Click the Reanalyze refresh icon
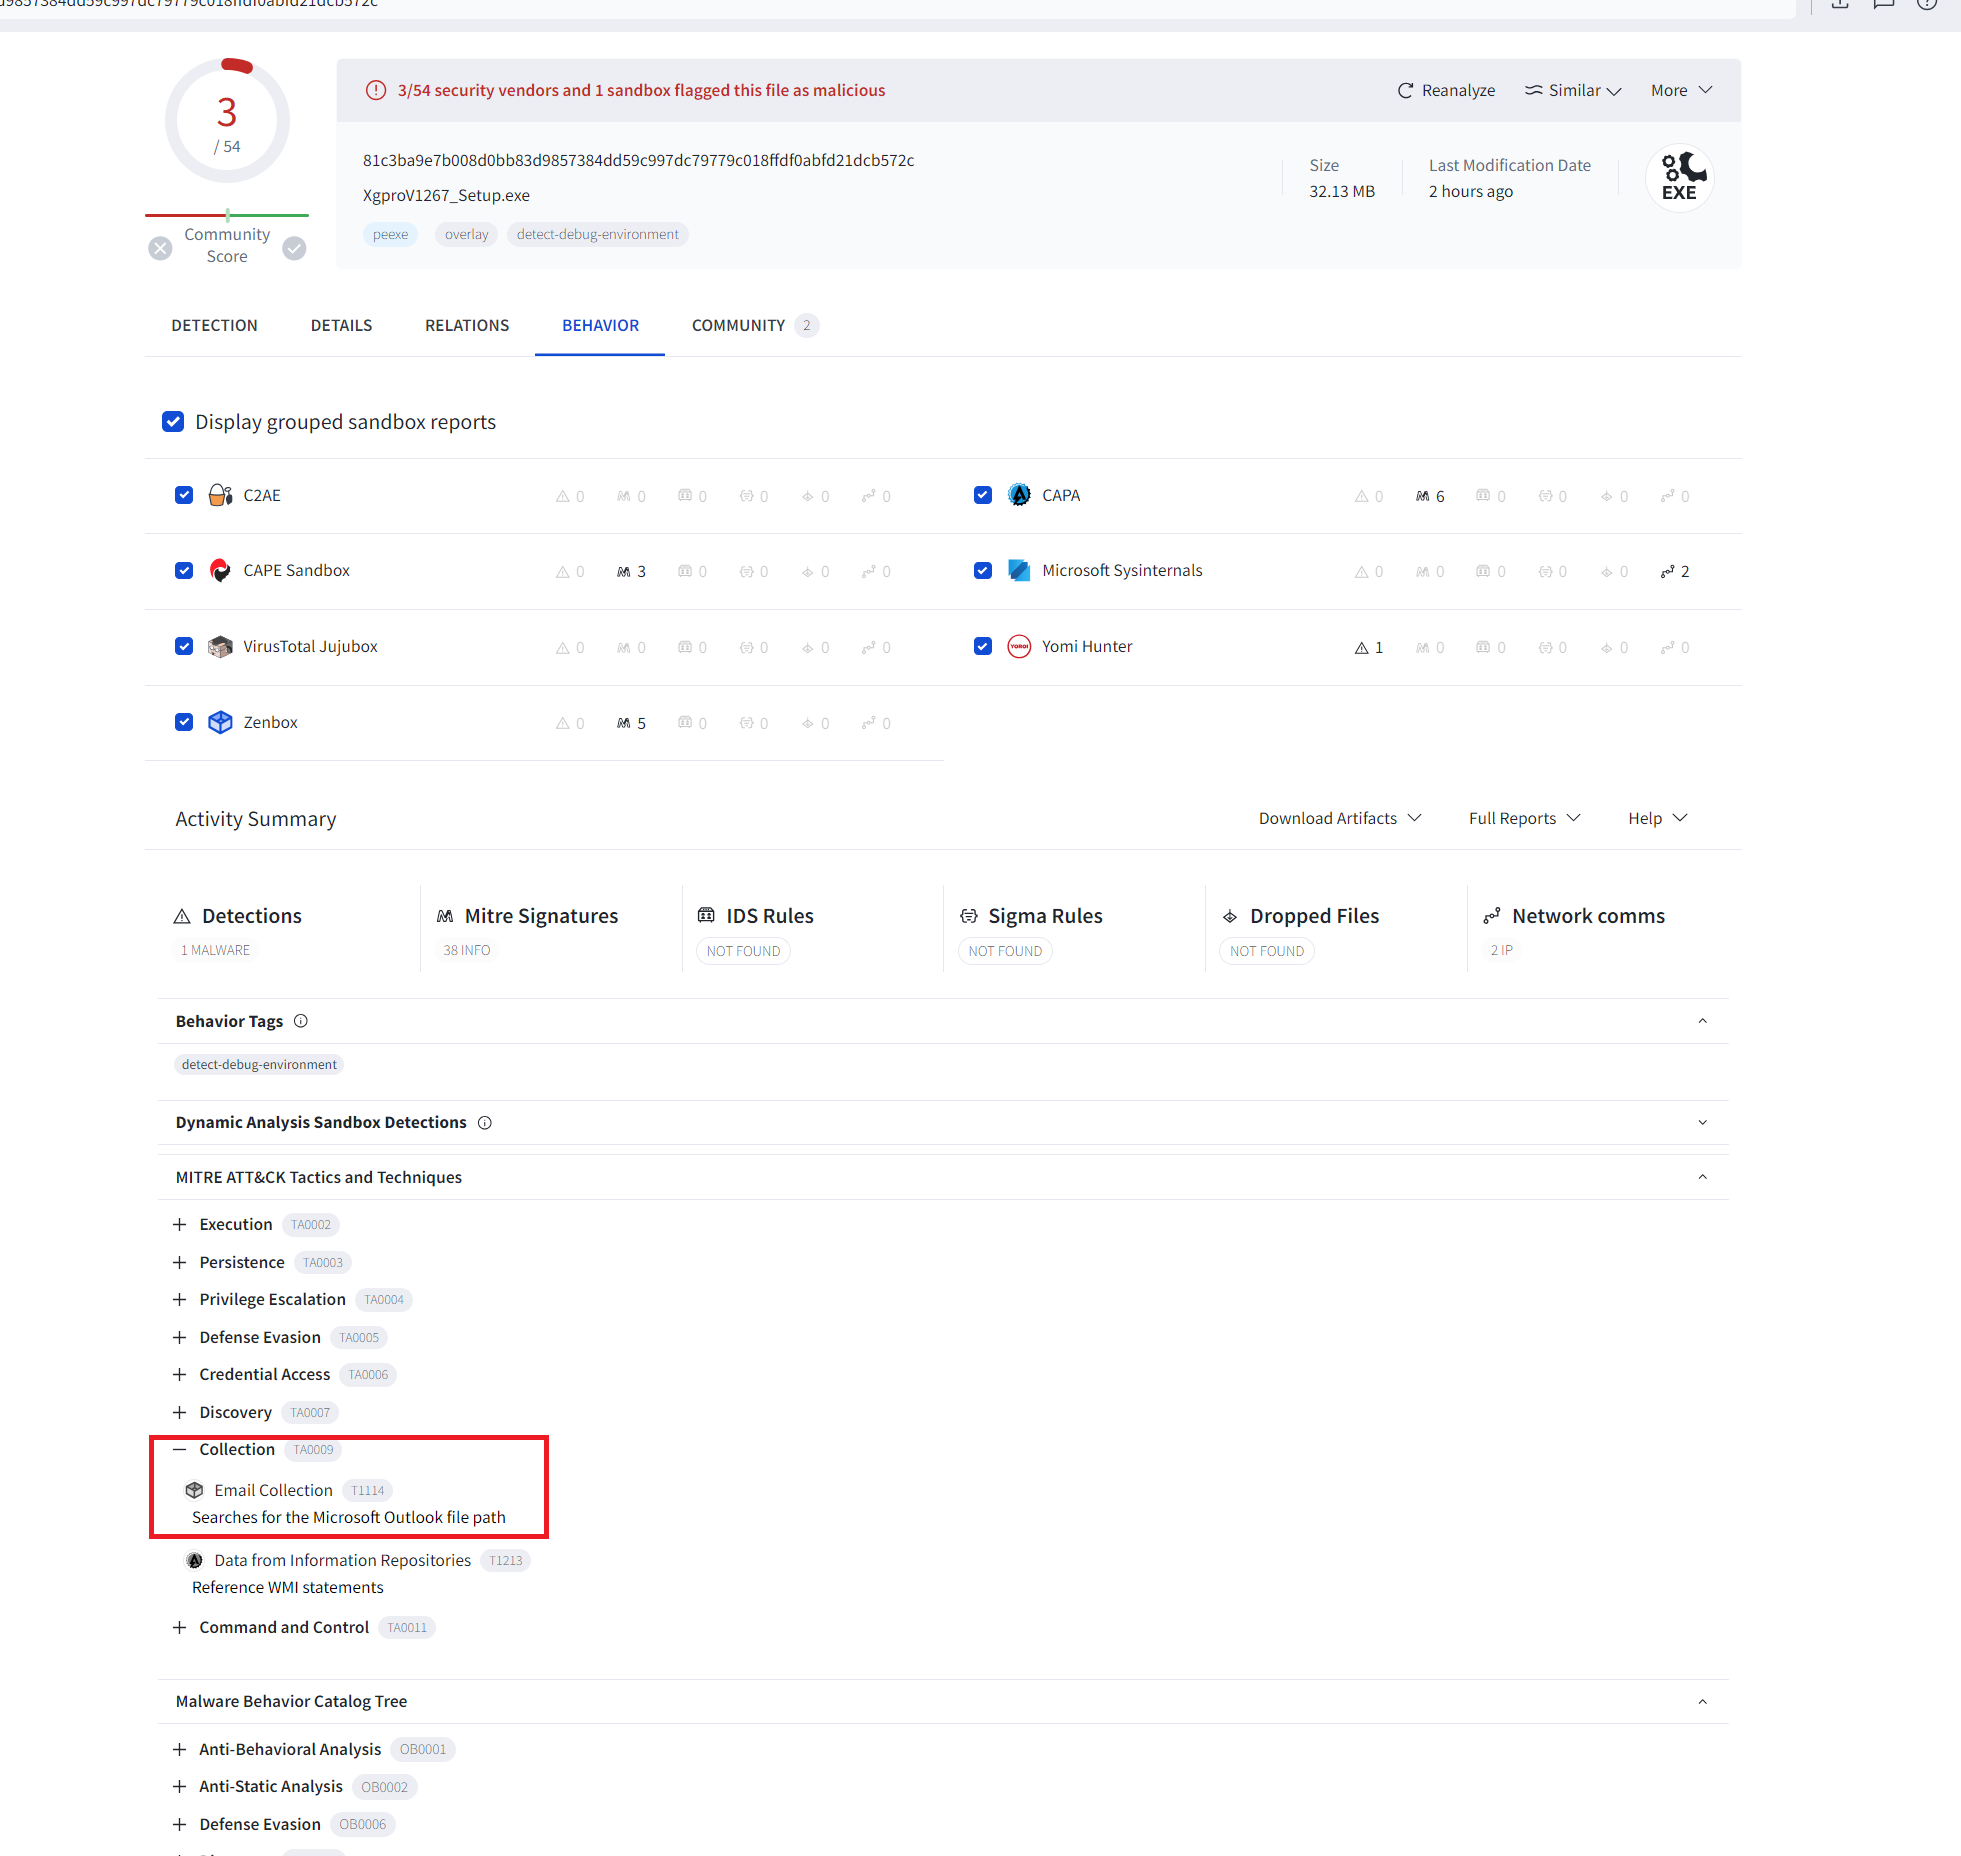This screenshot has width=1961, height=1856. 1405,91
